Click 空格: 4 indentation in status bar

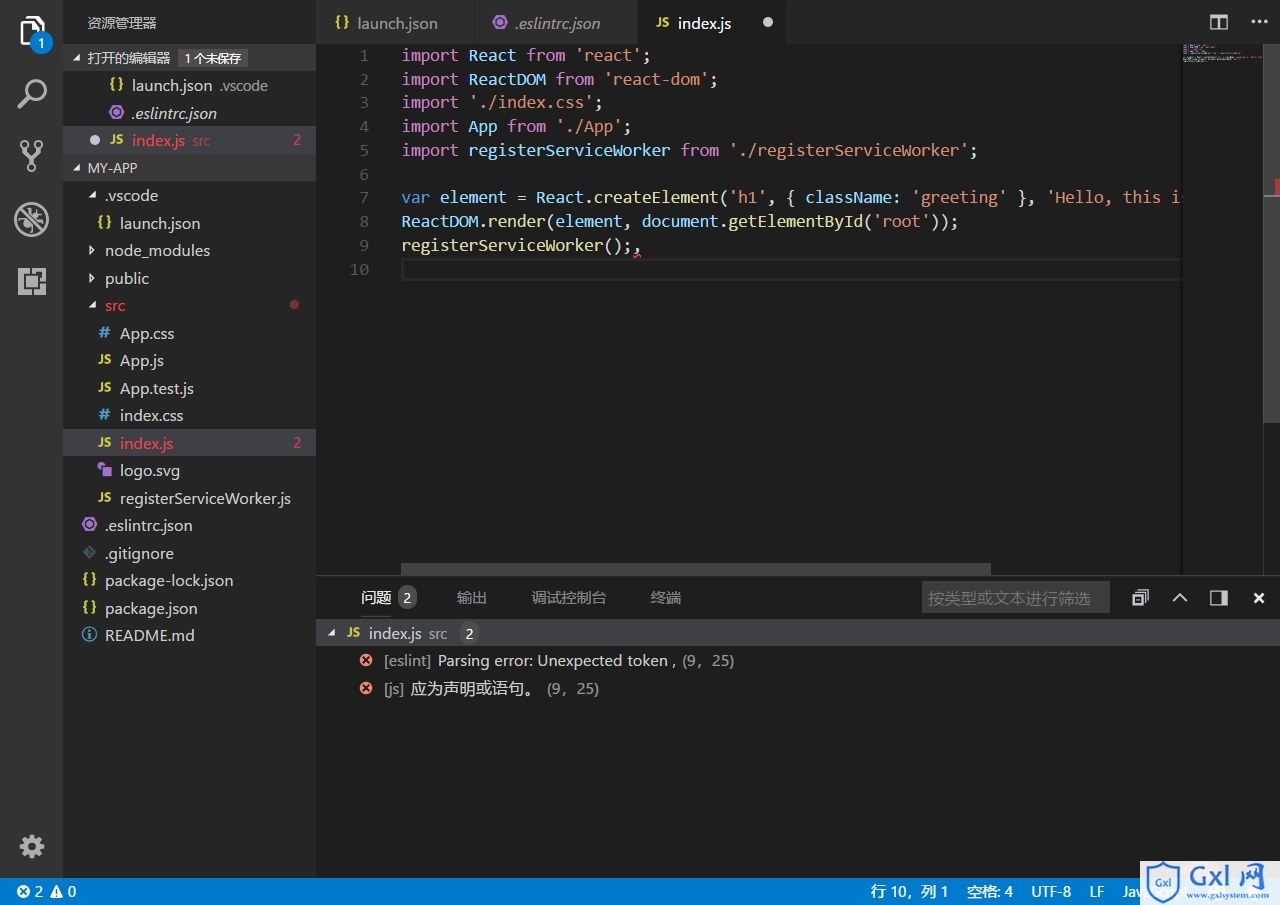[x=990, y=892]
